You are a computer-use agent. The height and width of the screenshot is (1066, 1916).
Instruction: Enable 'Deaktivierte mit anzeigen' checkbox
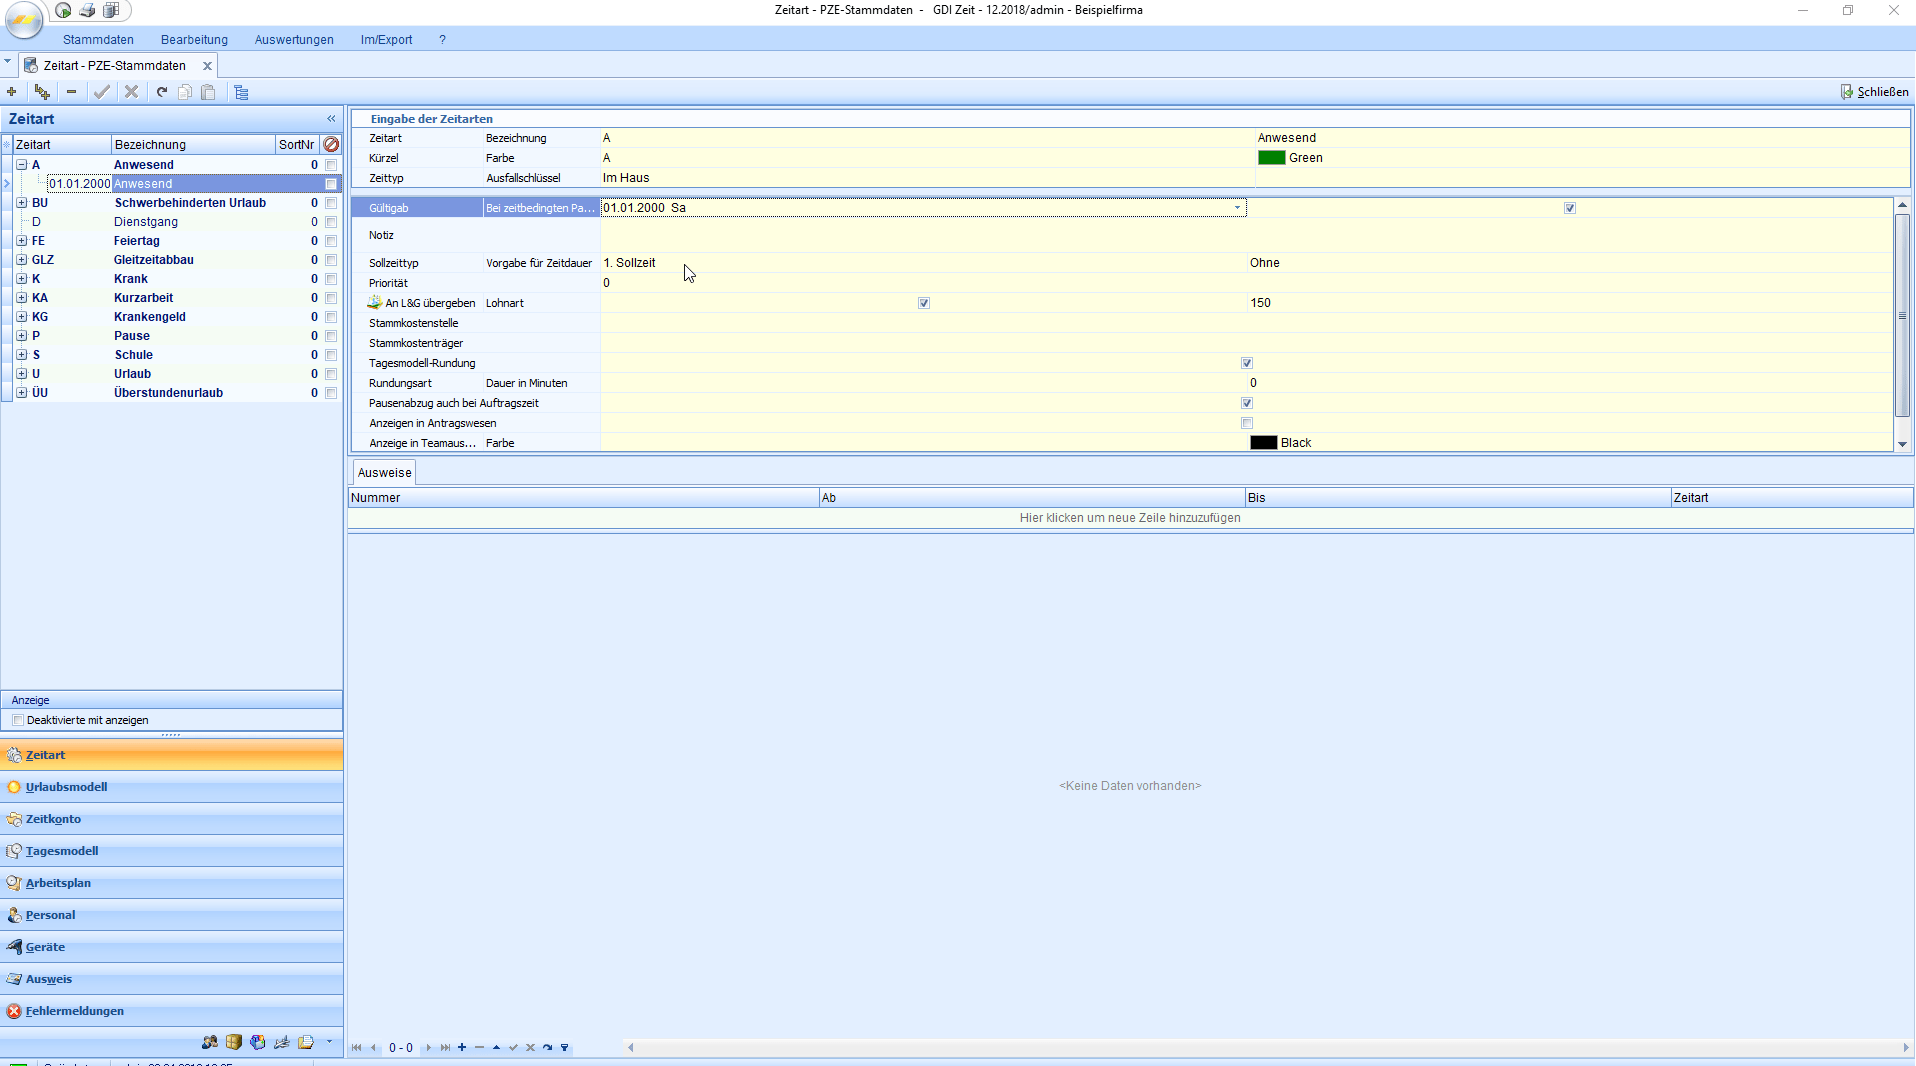click(18, 720)
